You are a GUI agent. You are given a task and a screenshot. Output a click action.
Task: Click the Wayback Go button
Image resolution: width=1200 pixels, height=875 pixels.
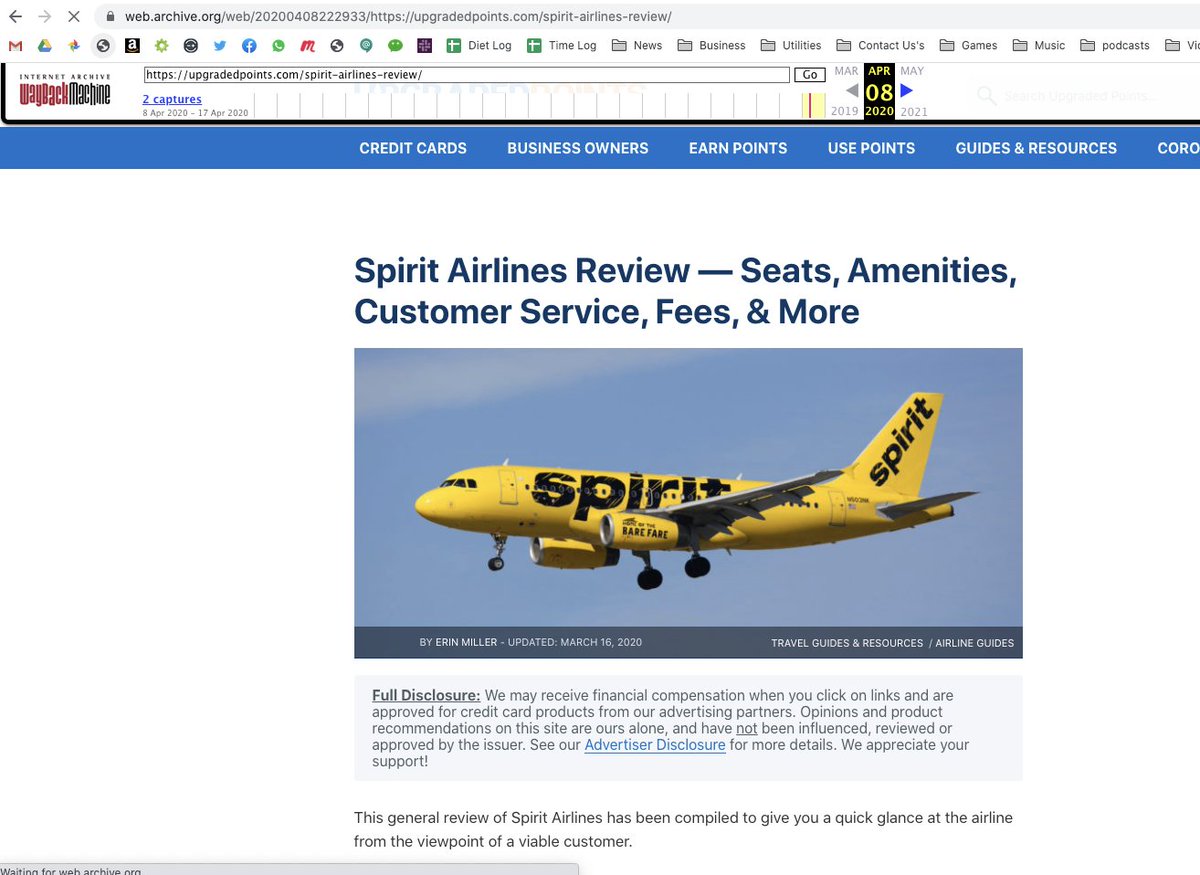click(809, 75)
